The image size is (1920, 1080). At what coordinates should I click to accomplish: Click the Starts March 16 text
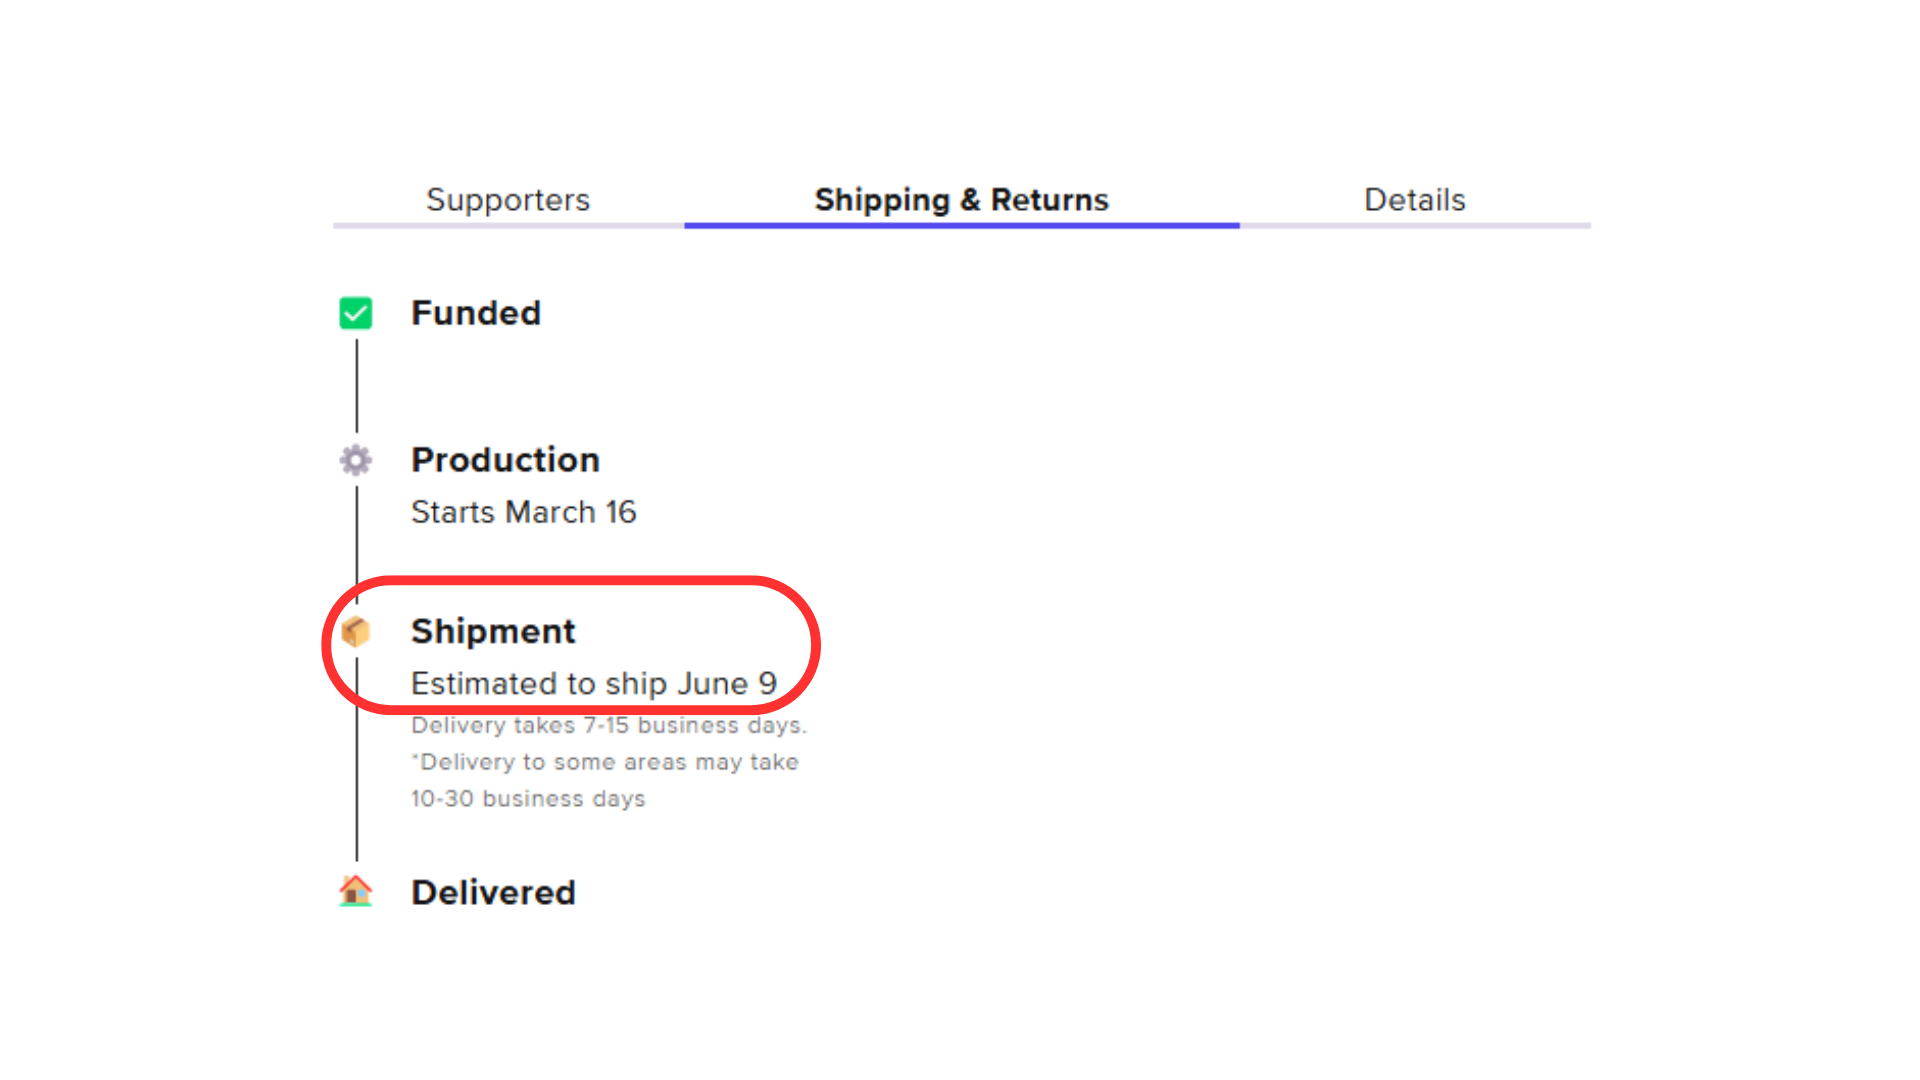pos(524,512)
